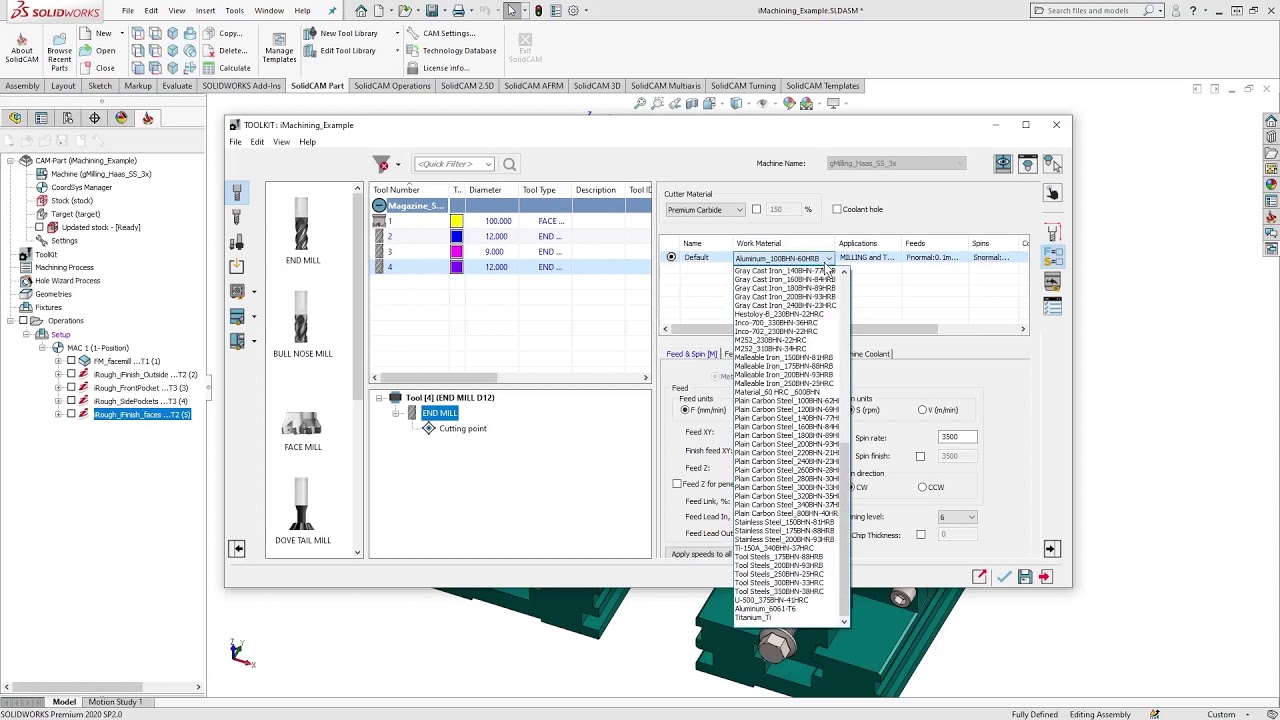Image resolution: width=1280 pixels, height=720 pixels.
Task: Select the SolidCAM Manager tab icon
Action: click(148, 118)
